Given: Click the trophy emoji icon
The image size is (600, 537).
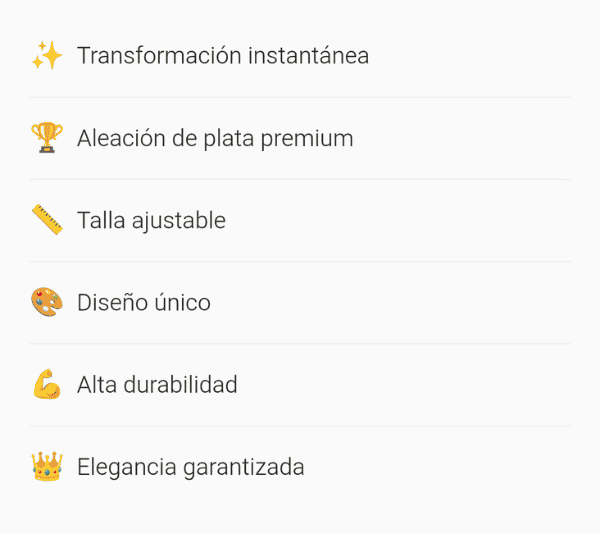Looking at the screenshot, I should click(47, 138).
